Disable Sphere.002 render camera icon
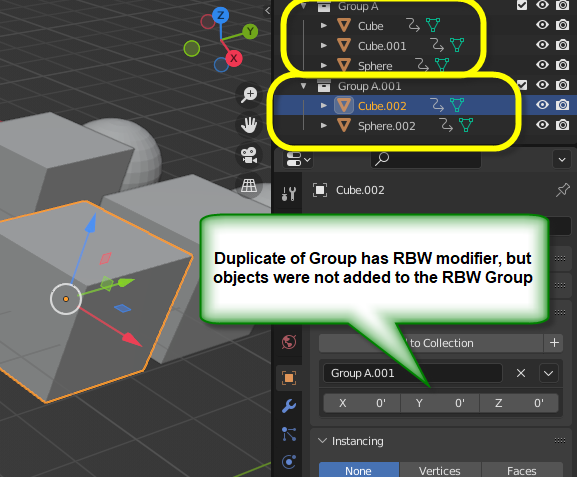 pos(562,125)
